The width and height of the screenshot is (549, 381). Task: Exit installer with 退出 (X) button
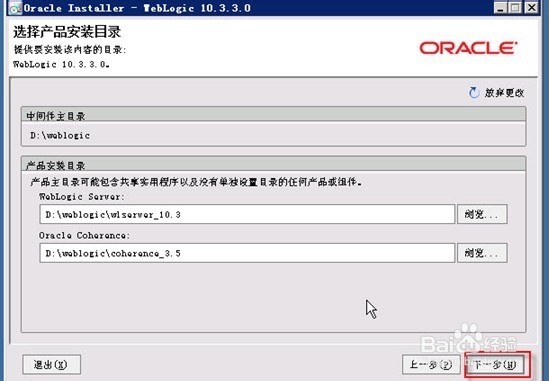pos(51,365)
